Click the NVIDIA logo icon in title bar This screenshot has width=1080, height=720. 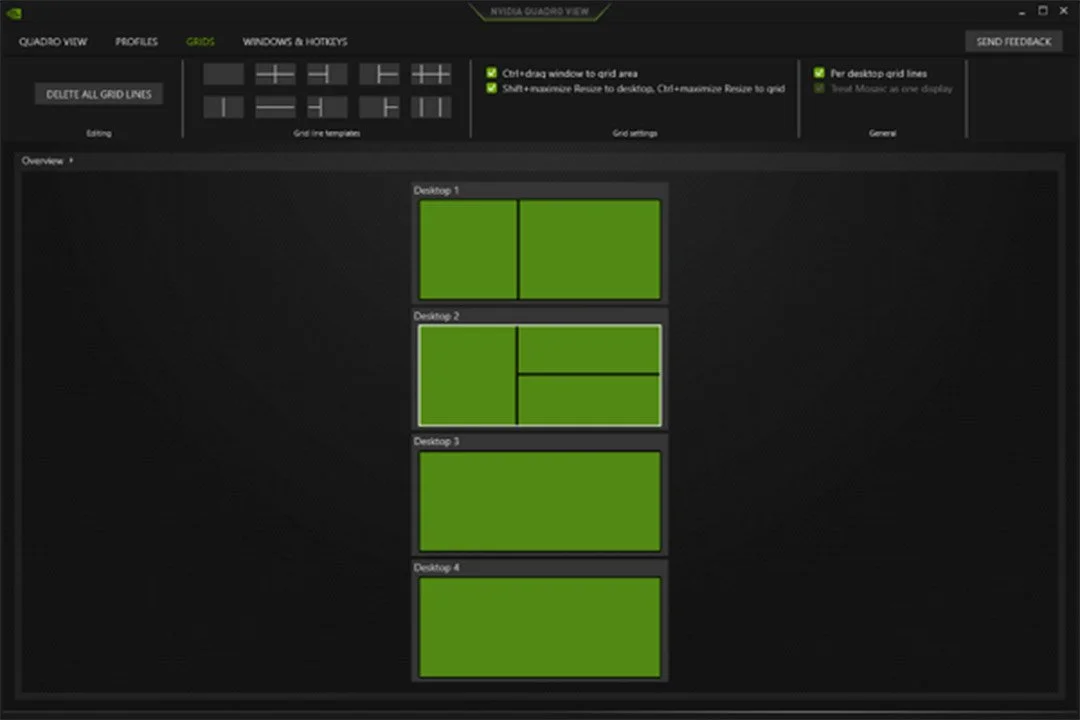point(14,13)
